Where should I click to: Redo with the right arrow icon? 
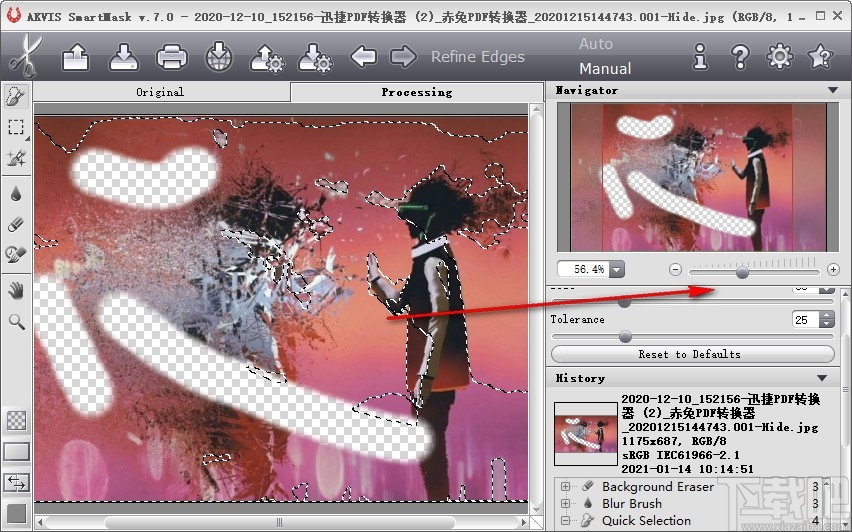pyautogui.click(x=403, y=57)
